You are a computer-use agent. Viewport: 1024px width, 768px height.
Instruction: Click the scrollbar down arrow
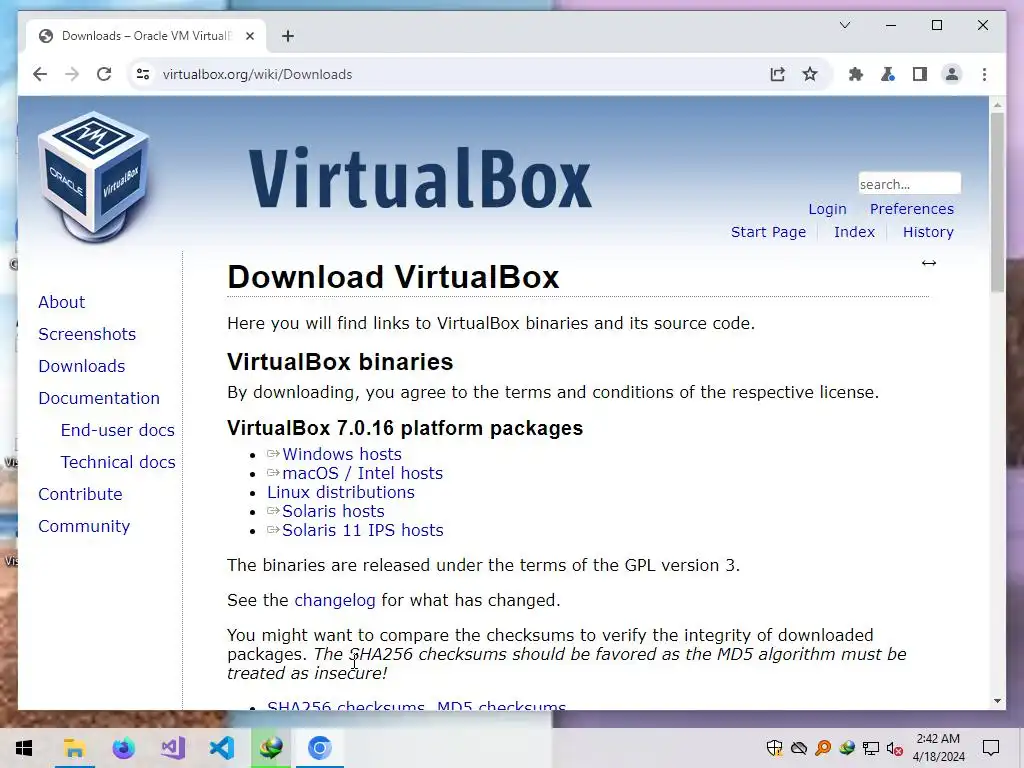click(x=997, y=701)
